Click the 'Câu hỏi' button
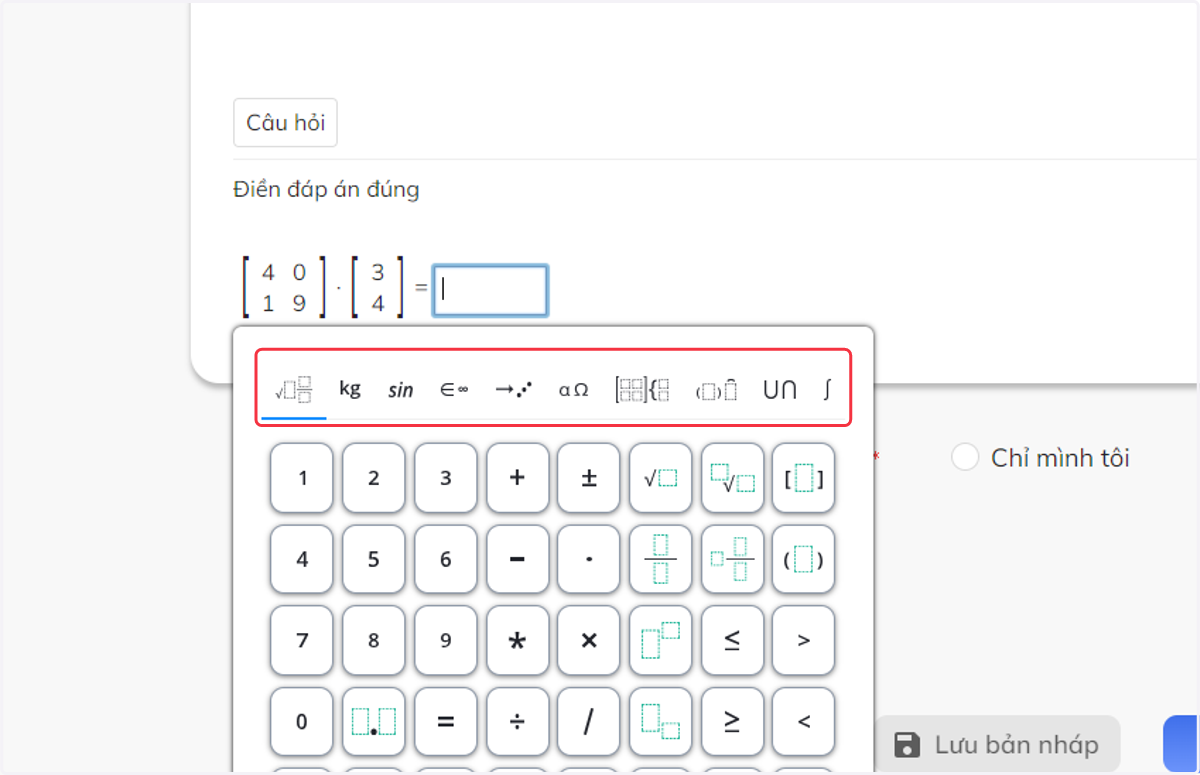The image size is (1200, 775). click(286, 123)
